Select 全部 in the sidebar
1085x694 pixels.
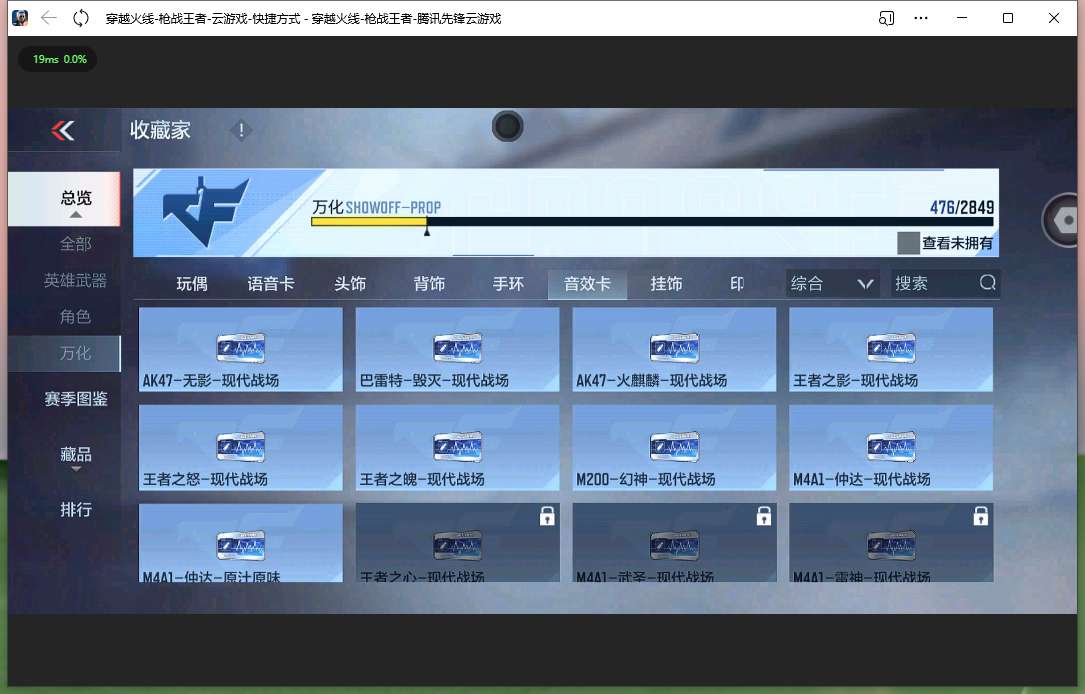click(x=75, y=244)
